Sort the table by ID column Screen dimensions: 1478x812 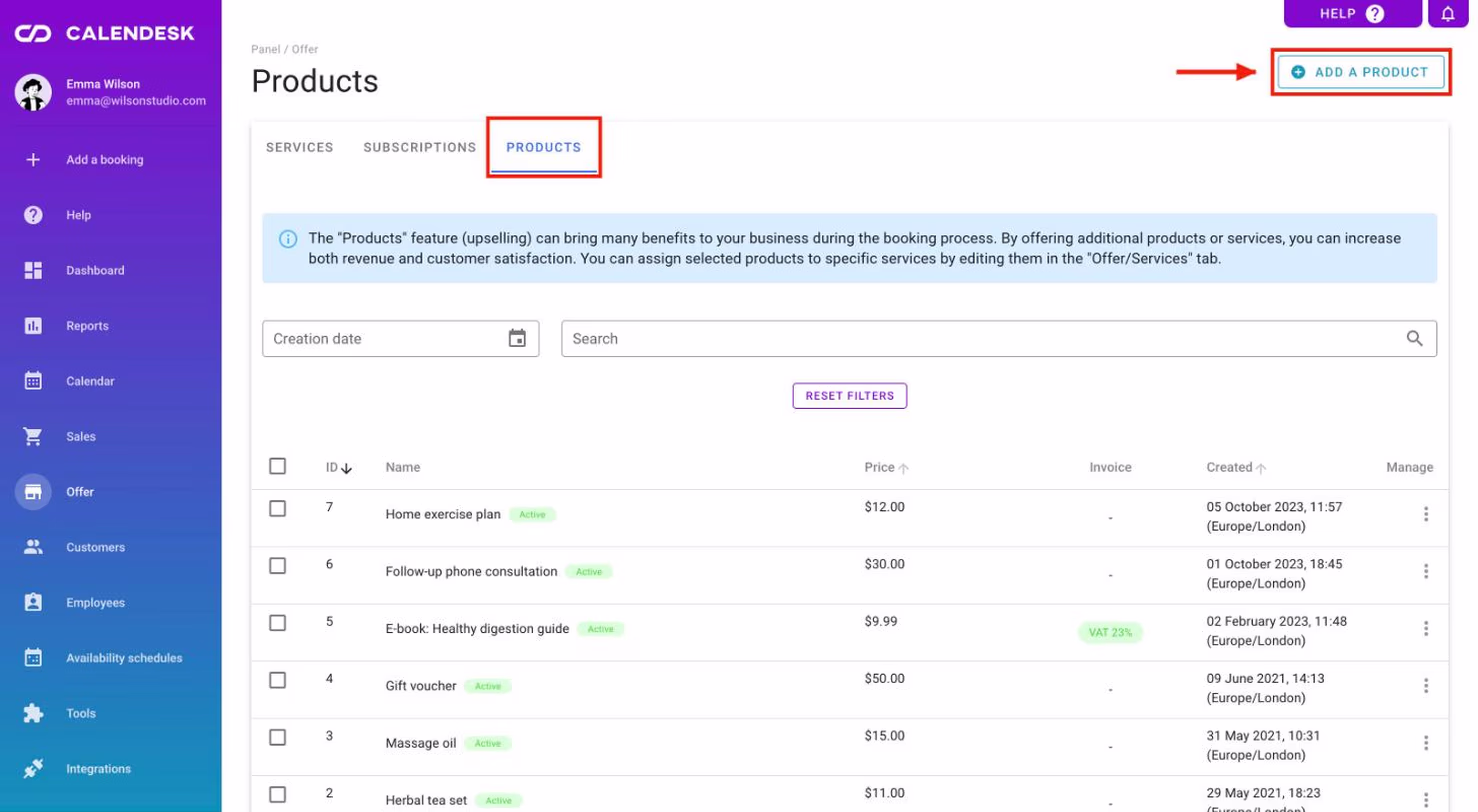click(x=339, y=467)
